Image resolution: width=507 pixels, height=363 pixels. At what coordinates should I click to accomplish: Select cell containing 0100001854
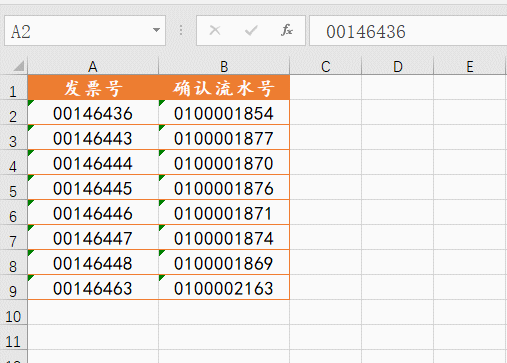click(224, 113)
